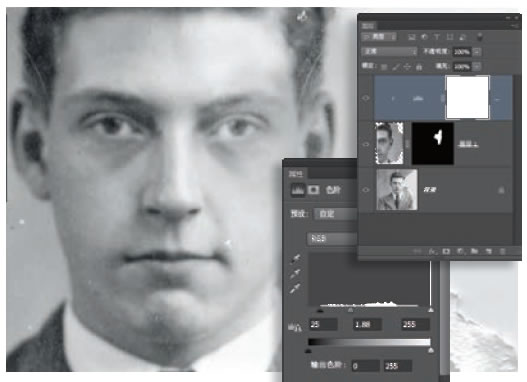Click the fx layer style icon

point(432,251)
